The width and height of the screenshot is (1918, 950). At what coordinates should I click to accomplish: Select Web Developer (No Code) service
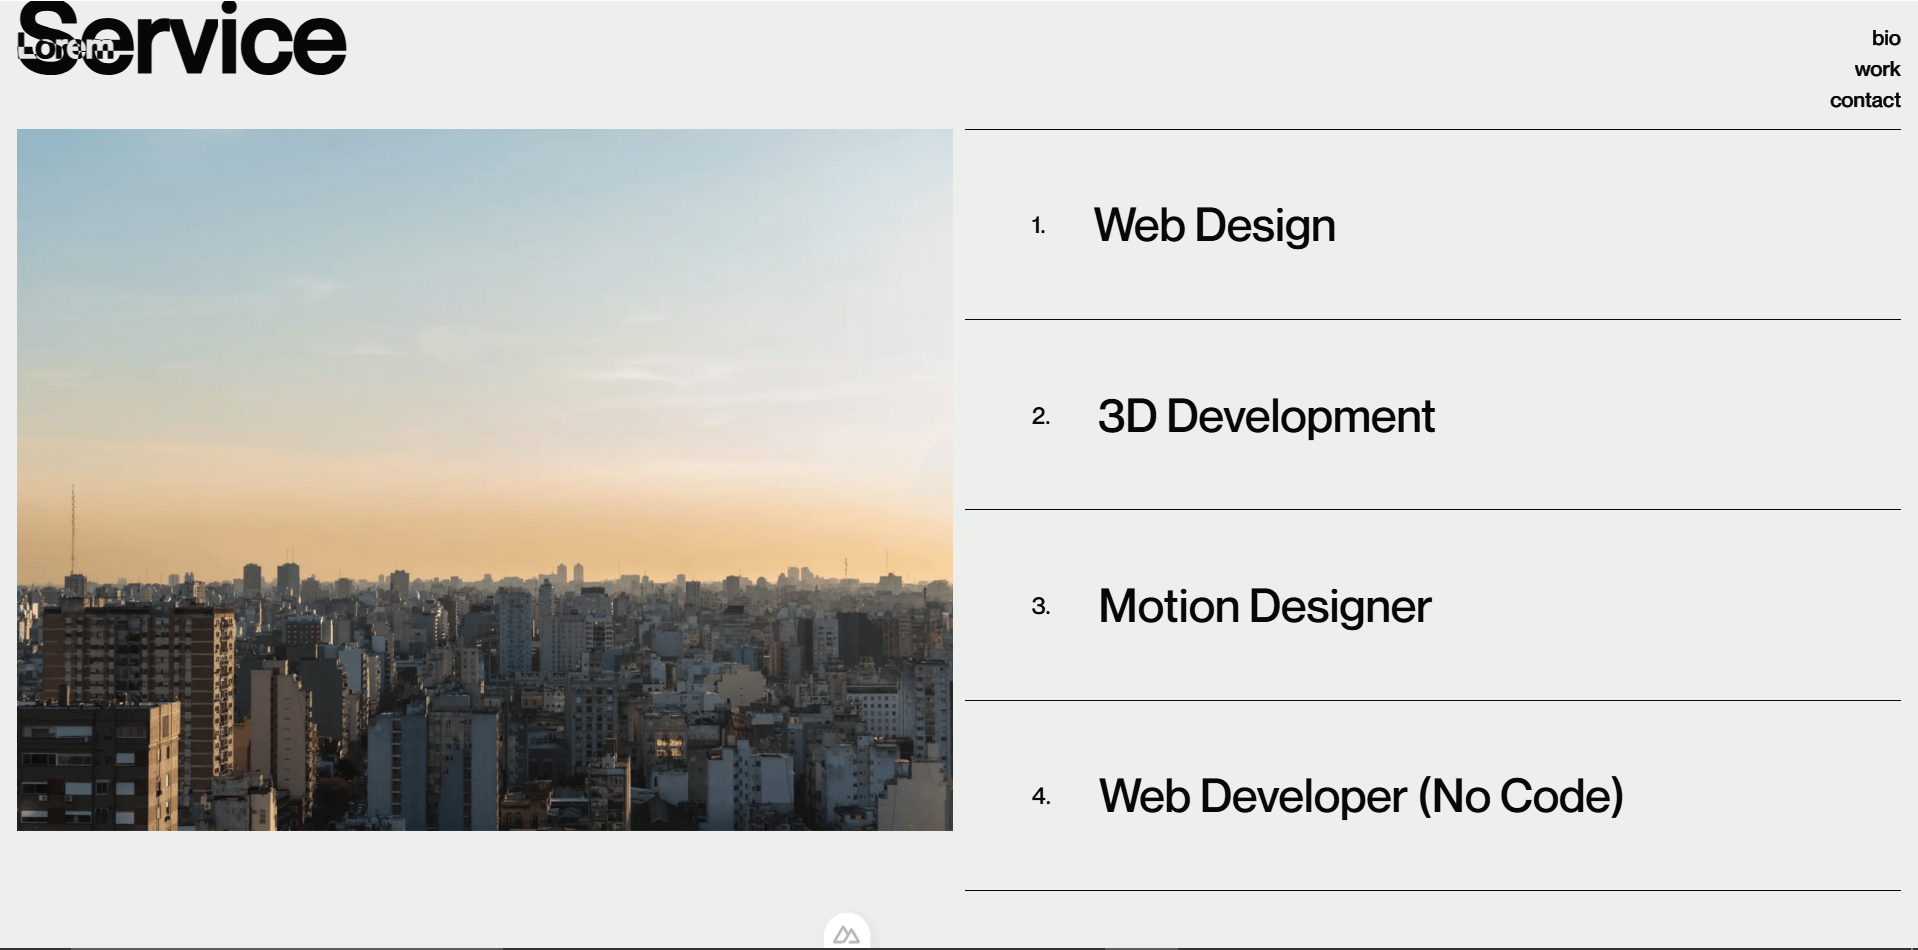point(1360,796)
